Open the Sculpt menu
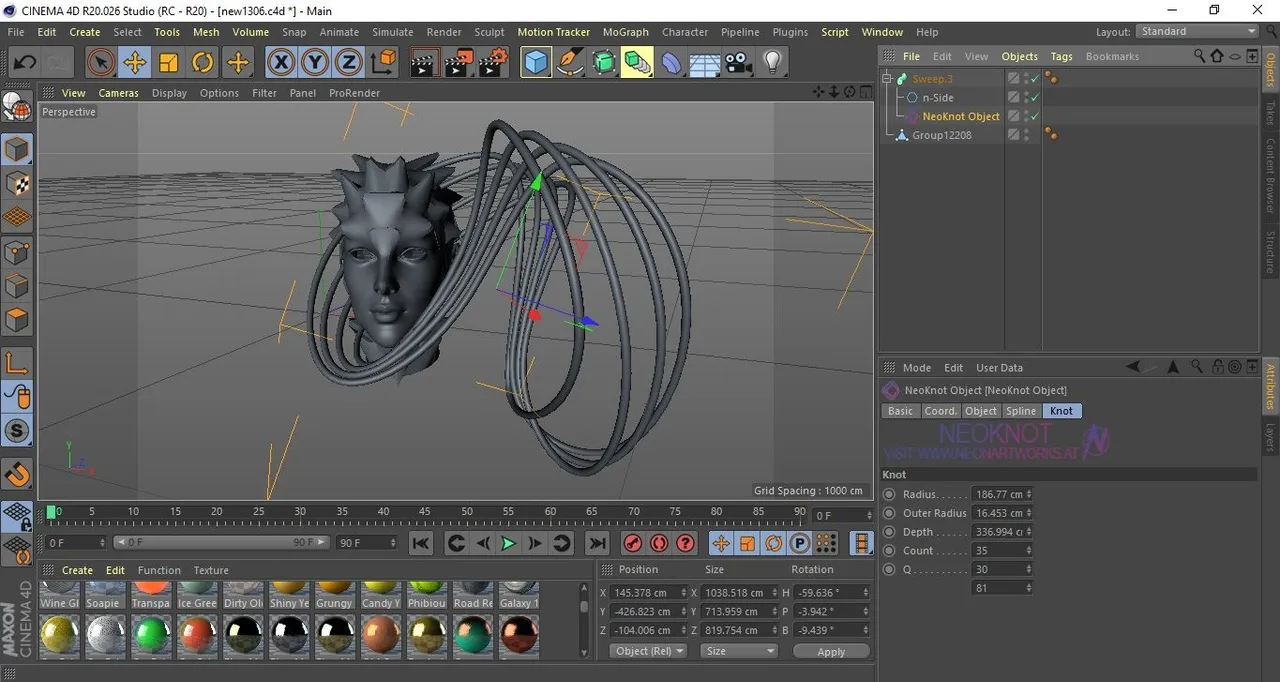The width and height of the screenshot is (1280, 682). coord(489,32)
